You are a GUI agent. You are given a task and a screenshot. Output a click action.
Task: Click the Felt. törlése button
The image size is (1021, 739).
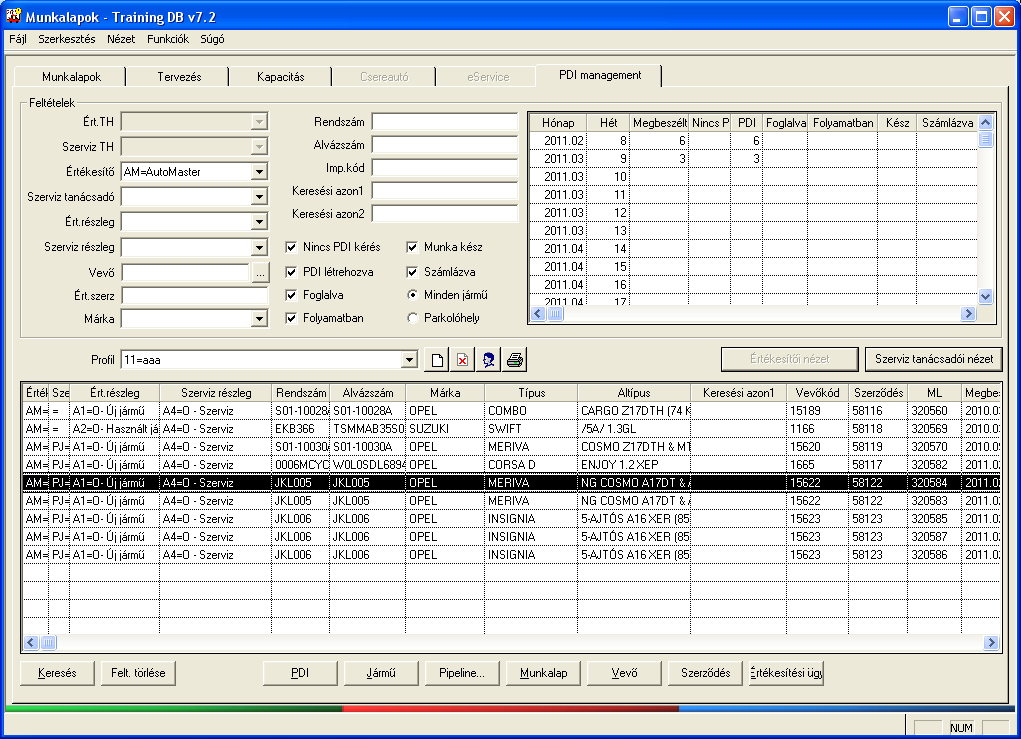tap(138, 673)
